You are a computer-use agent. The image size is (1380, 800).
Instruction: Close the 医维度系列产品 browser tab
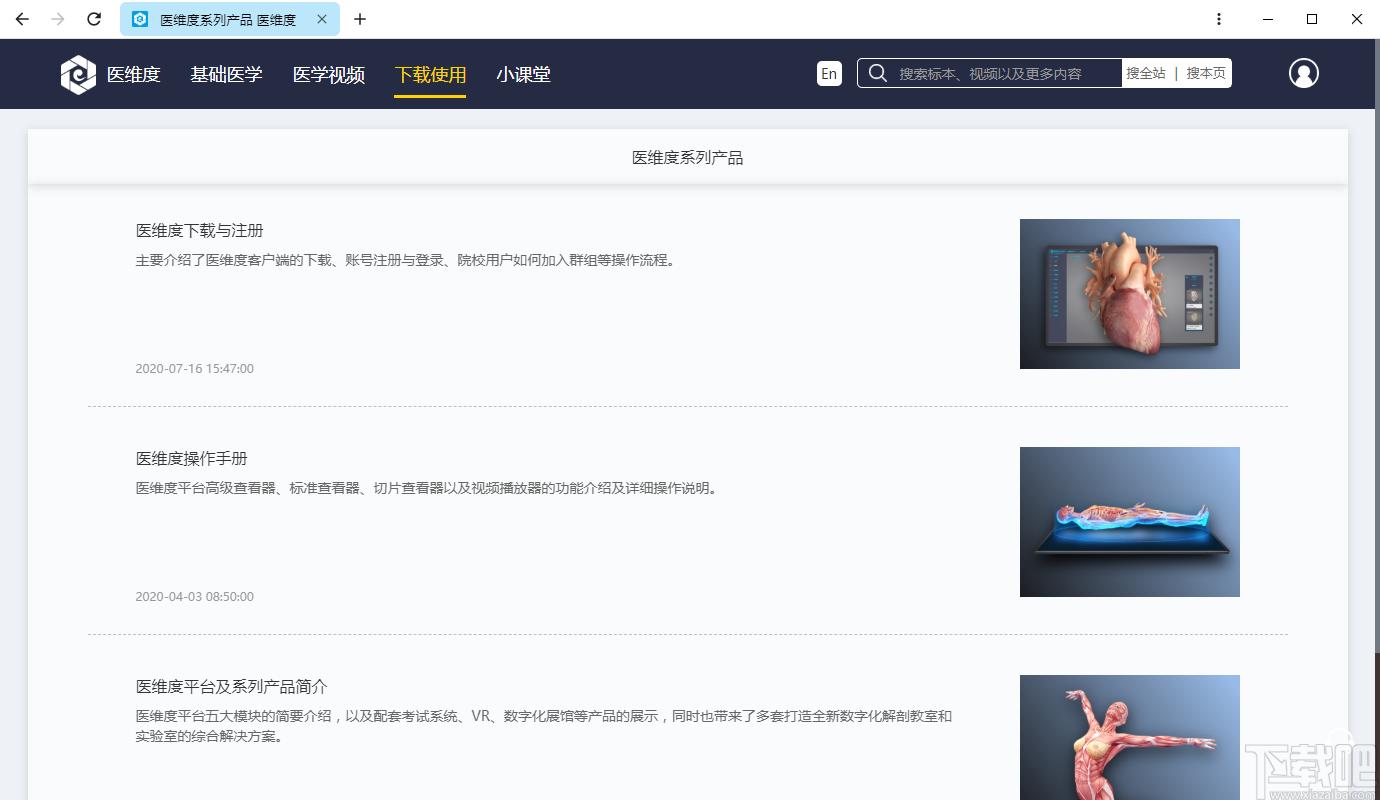pyautogui.click(x=323, y=19)
